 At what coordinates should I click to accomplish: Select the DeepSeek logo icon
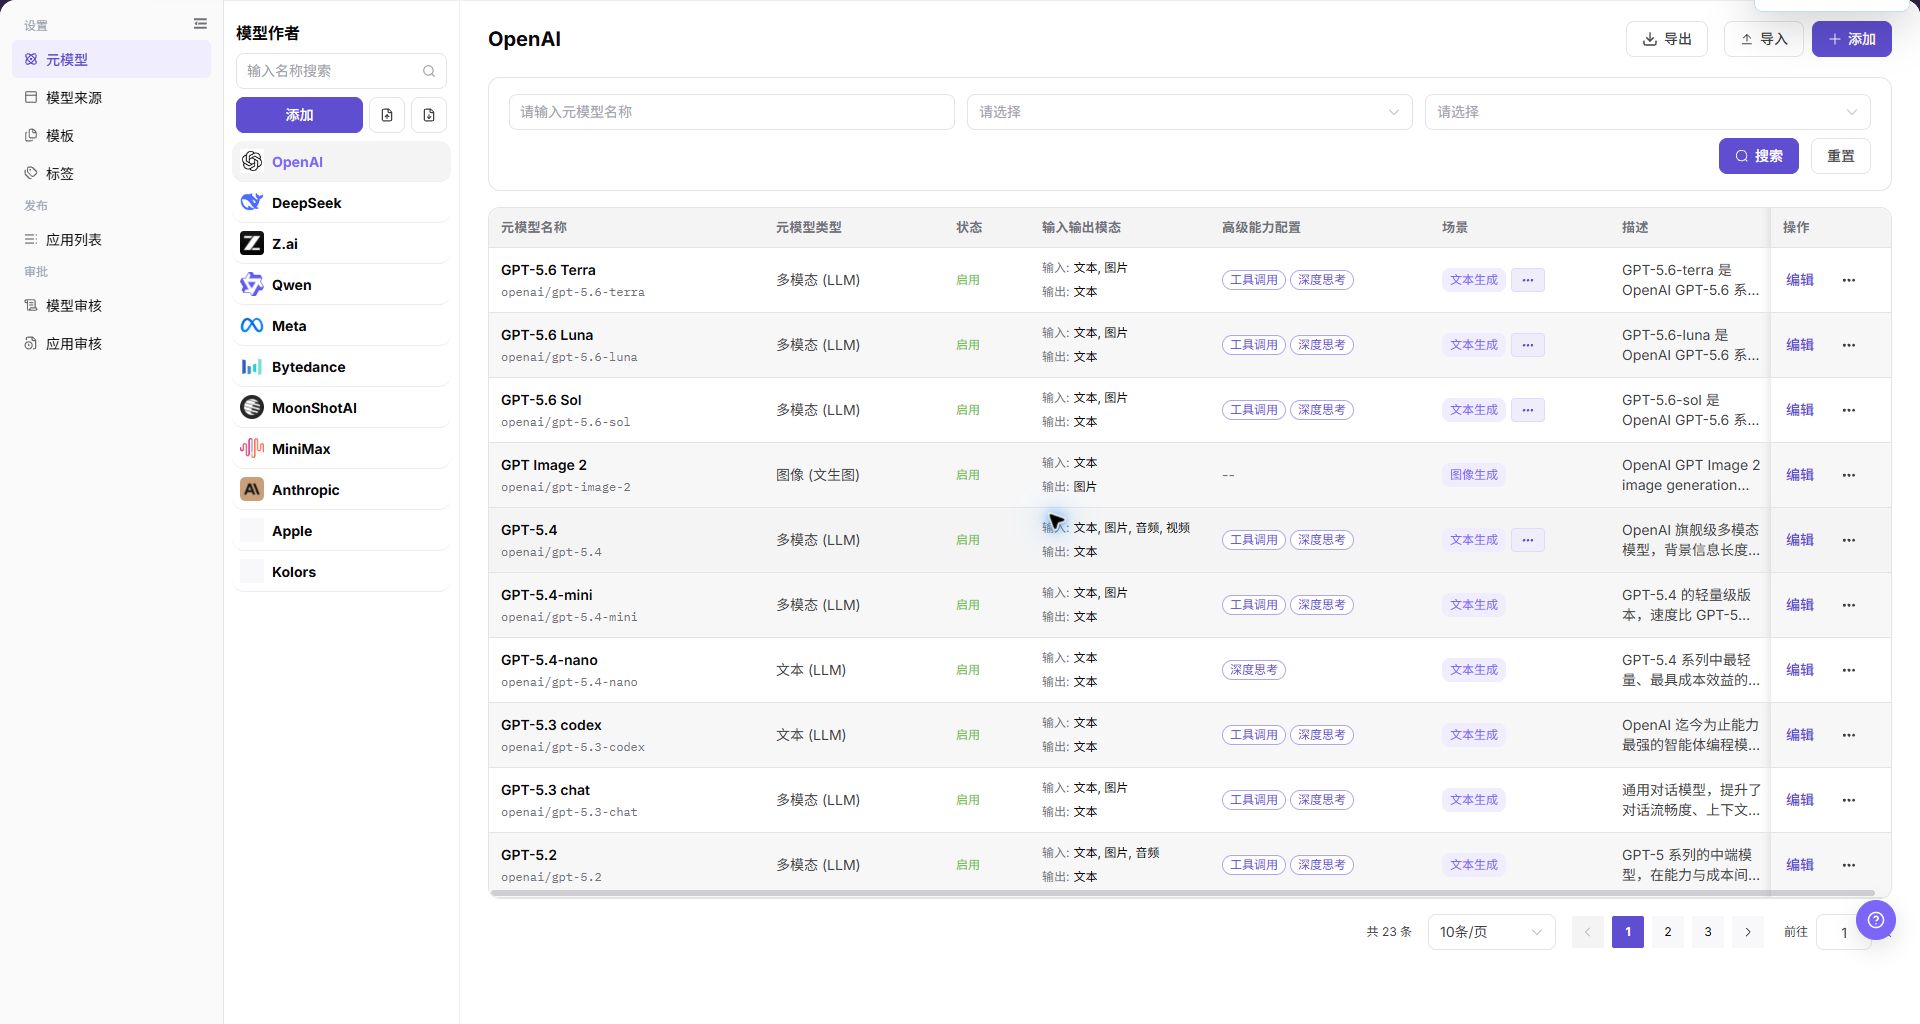tap(252, 203)
